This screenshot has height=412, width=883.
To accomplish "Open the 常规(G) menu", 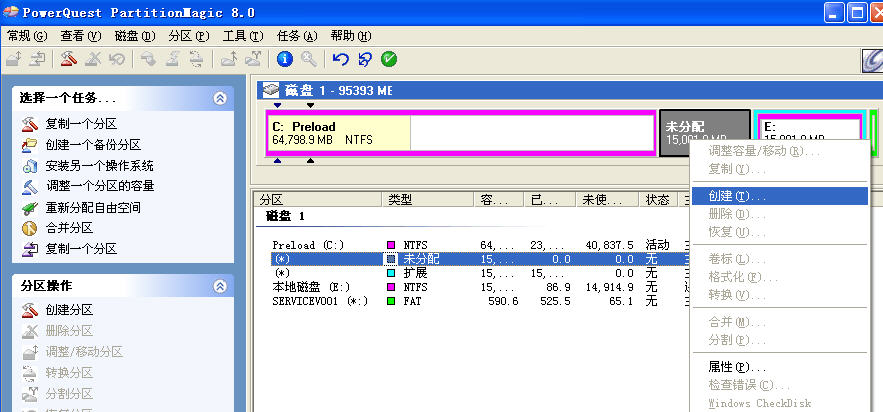I will click(x=27, y=36).
